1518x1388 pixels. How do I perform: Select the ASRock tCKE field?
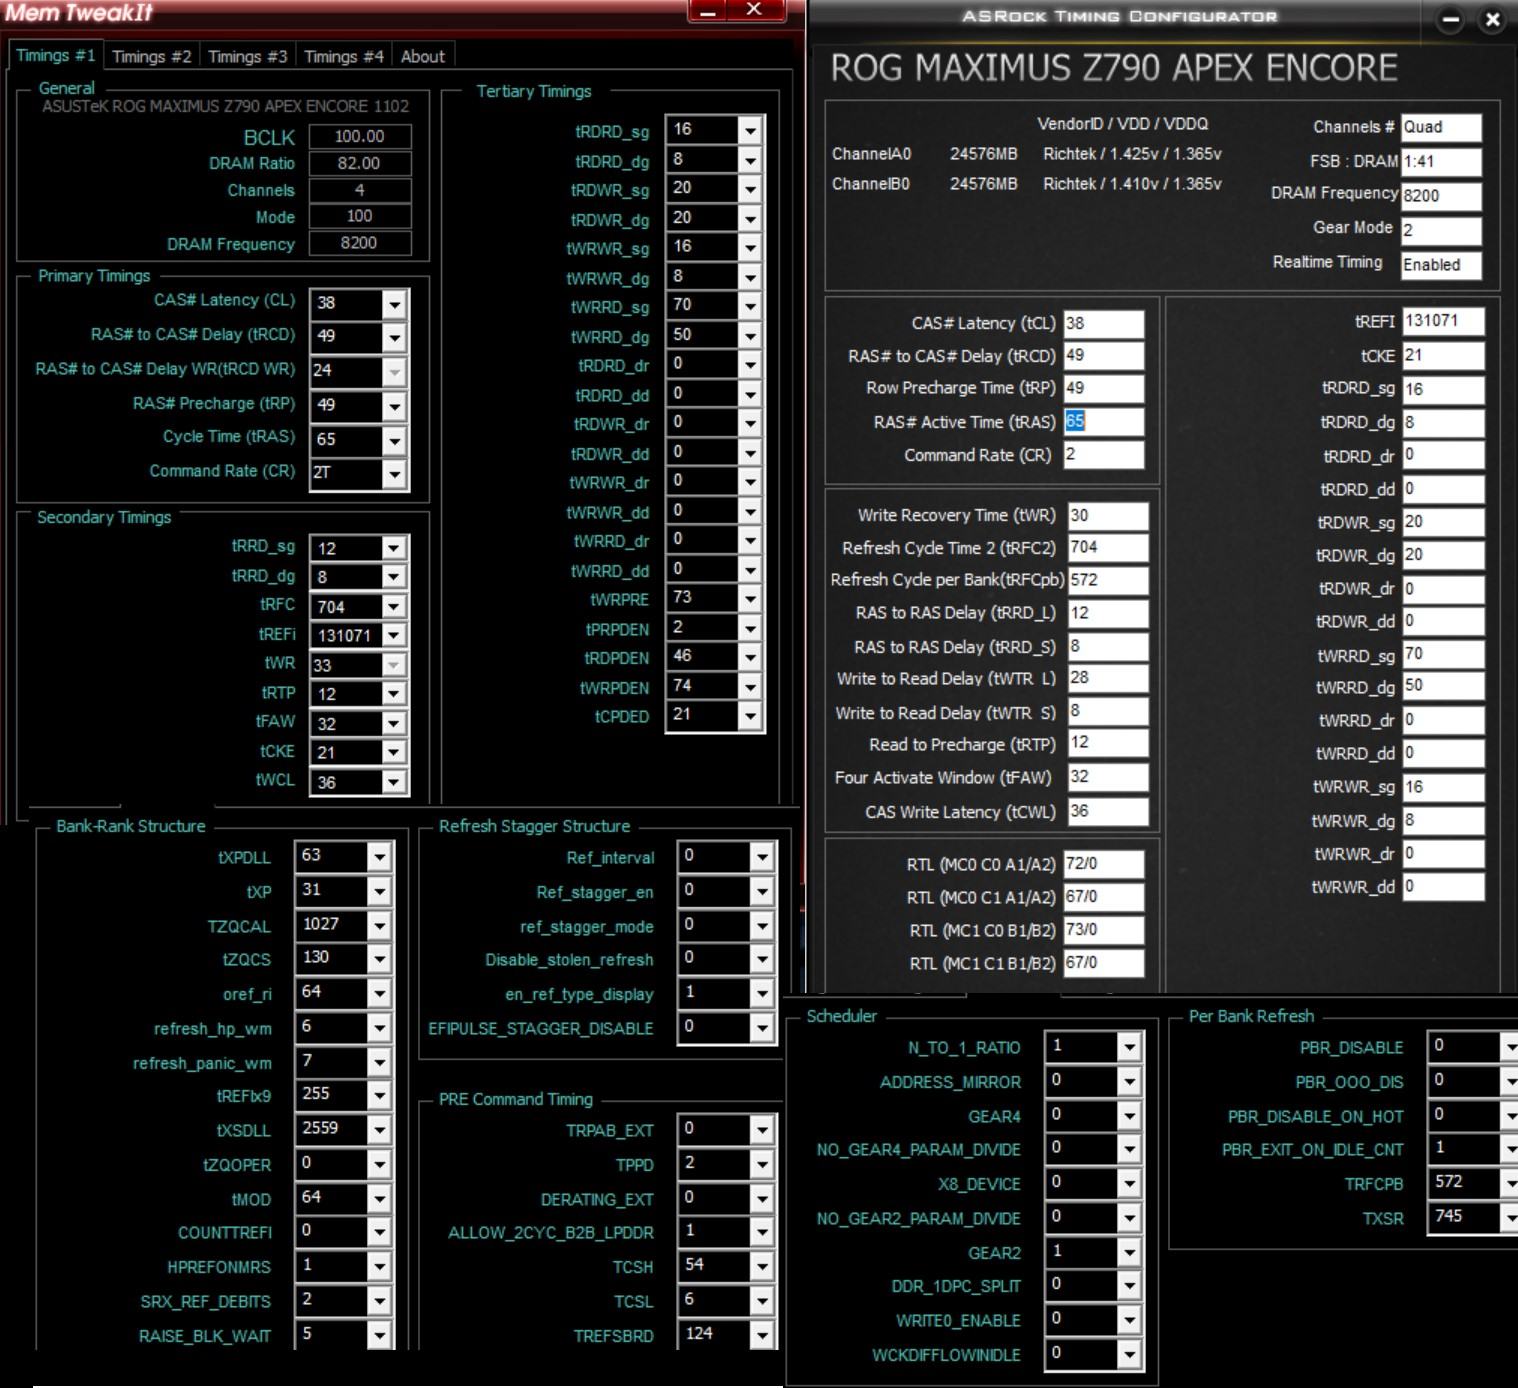coord(1443,355)
